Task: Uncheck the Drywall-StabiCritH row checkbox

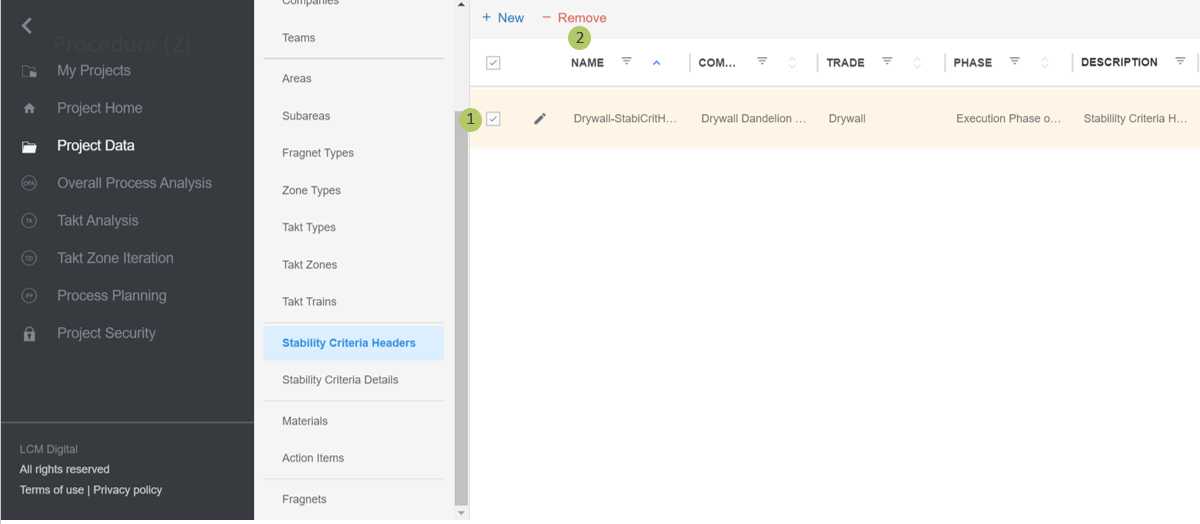Action: click(x=493, y=119)
